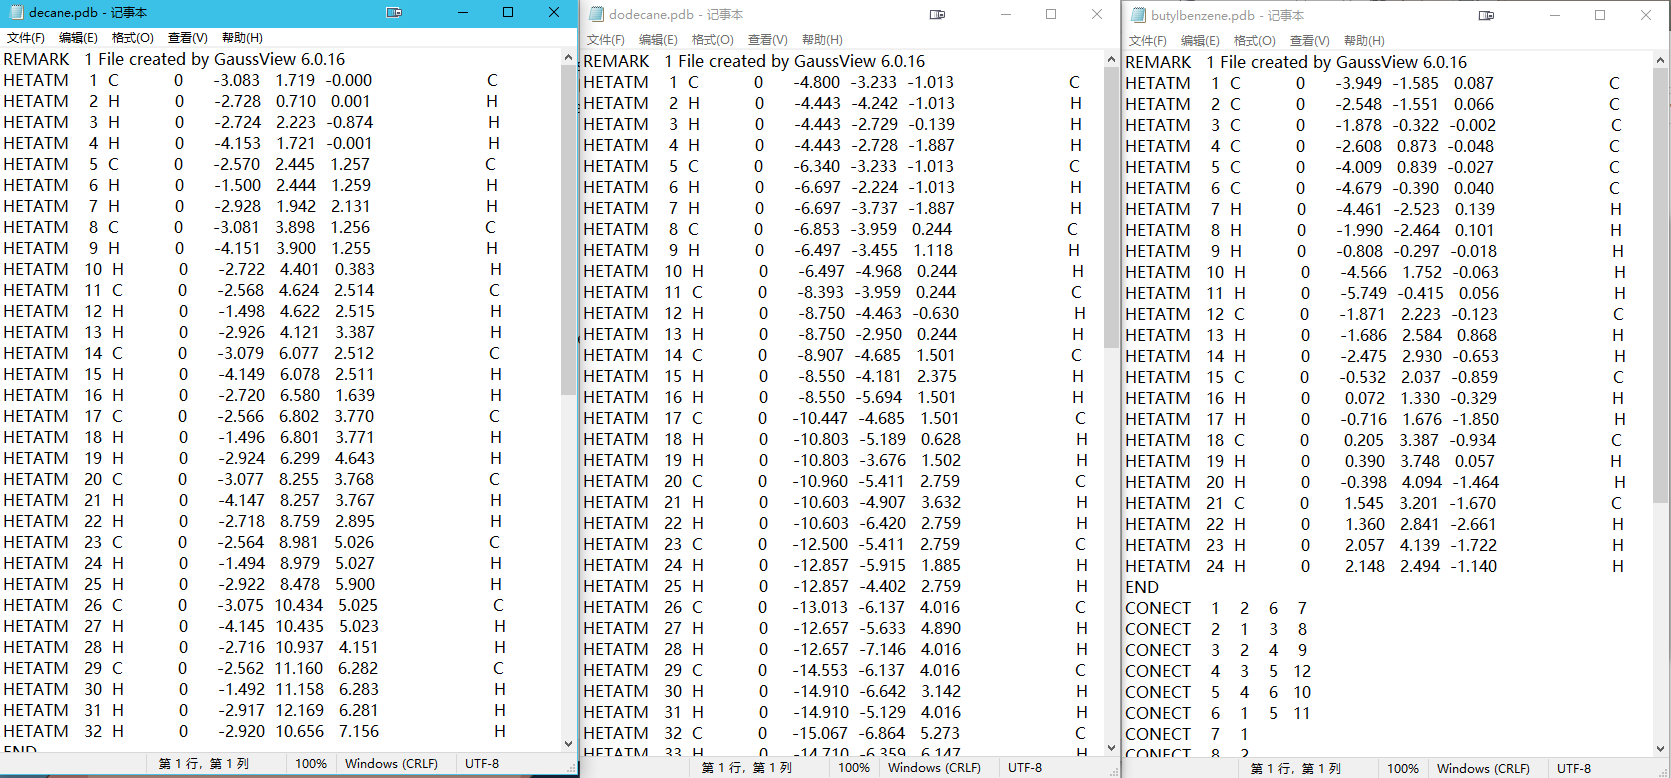
Task: Open 编辑(E) menu in decane.pdb window
Action: (x=78, y=38)
